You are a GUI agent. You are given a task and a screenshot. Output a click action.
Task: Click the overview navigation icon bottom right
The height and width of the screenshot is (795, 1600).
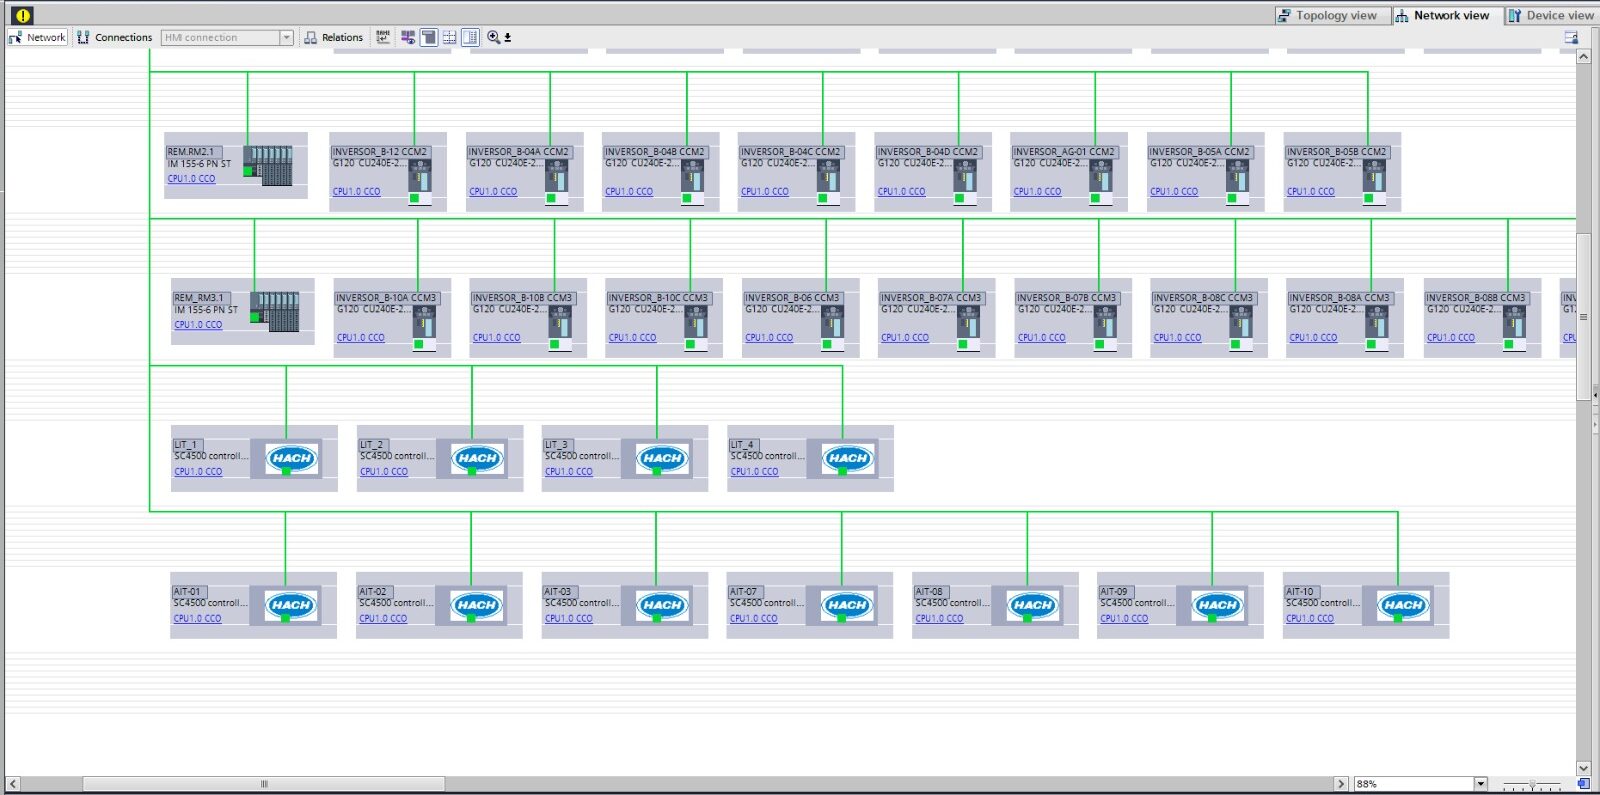pos(1583,784)
